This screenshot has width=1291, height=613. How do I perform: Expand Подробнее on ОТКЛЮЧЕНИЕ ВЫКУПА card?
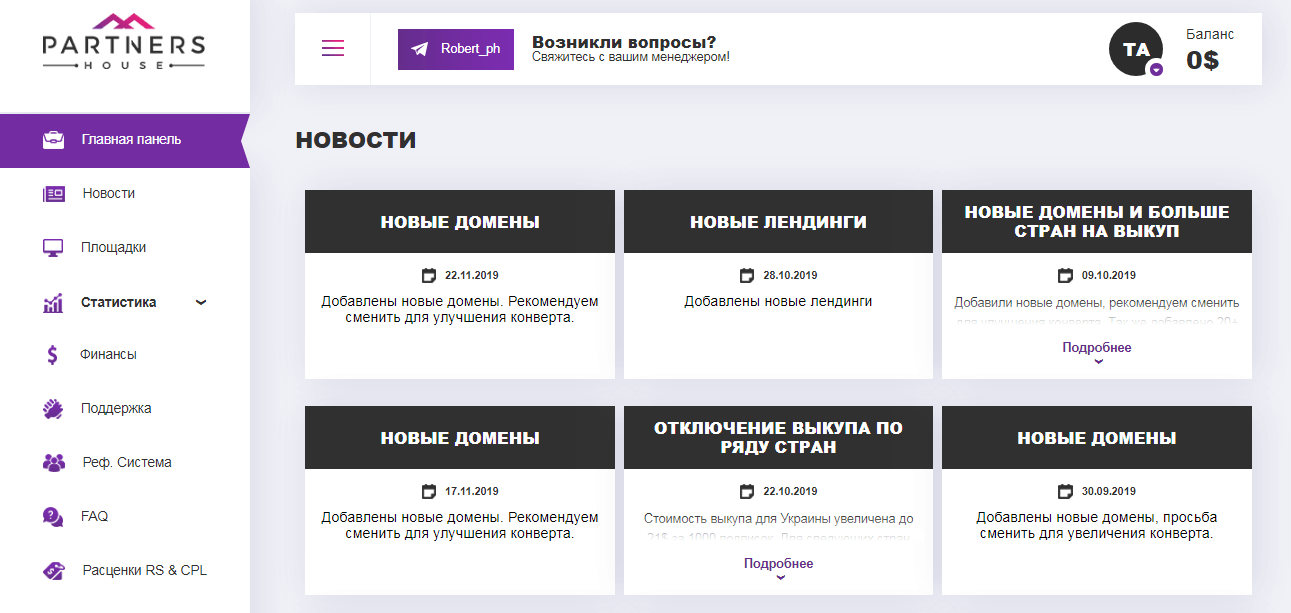click(778, 563)
